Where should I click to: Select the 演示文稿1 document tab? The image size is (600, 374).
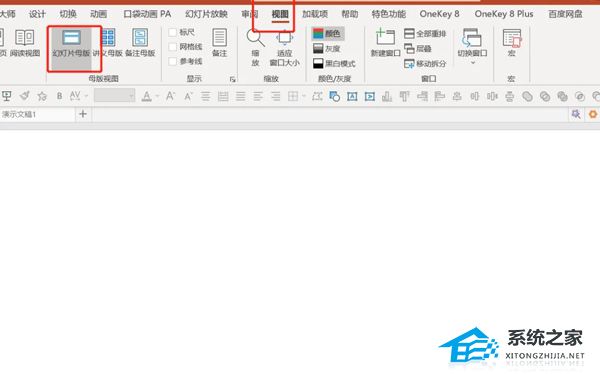[x=37, y=114]
